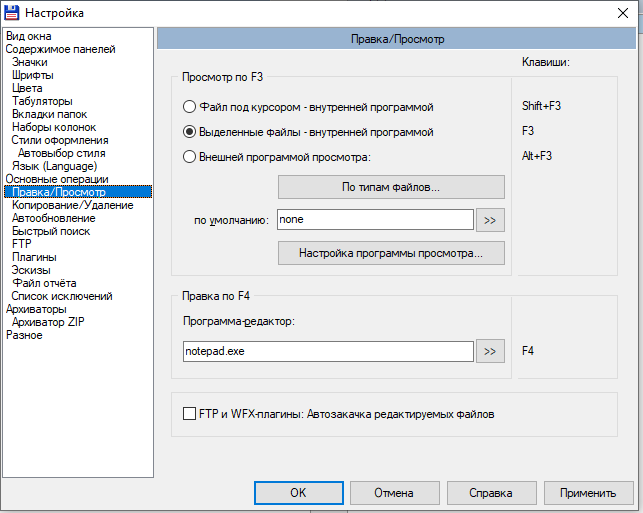Open 'Разное' settings page
643x513 pixels.
[x=24, y=335]
